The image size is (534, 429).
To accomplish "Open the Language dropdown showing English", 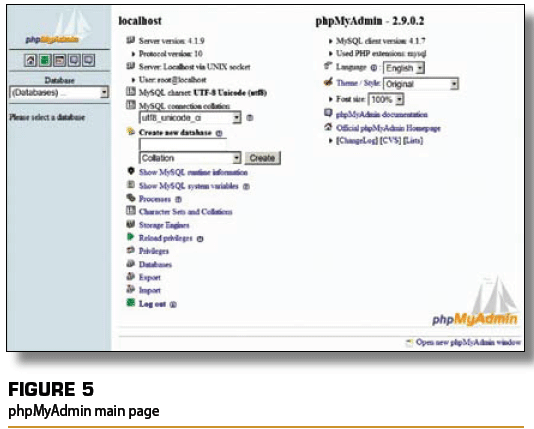I will pyautogui.click(x=404, y=68).
